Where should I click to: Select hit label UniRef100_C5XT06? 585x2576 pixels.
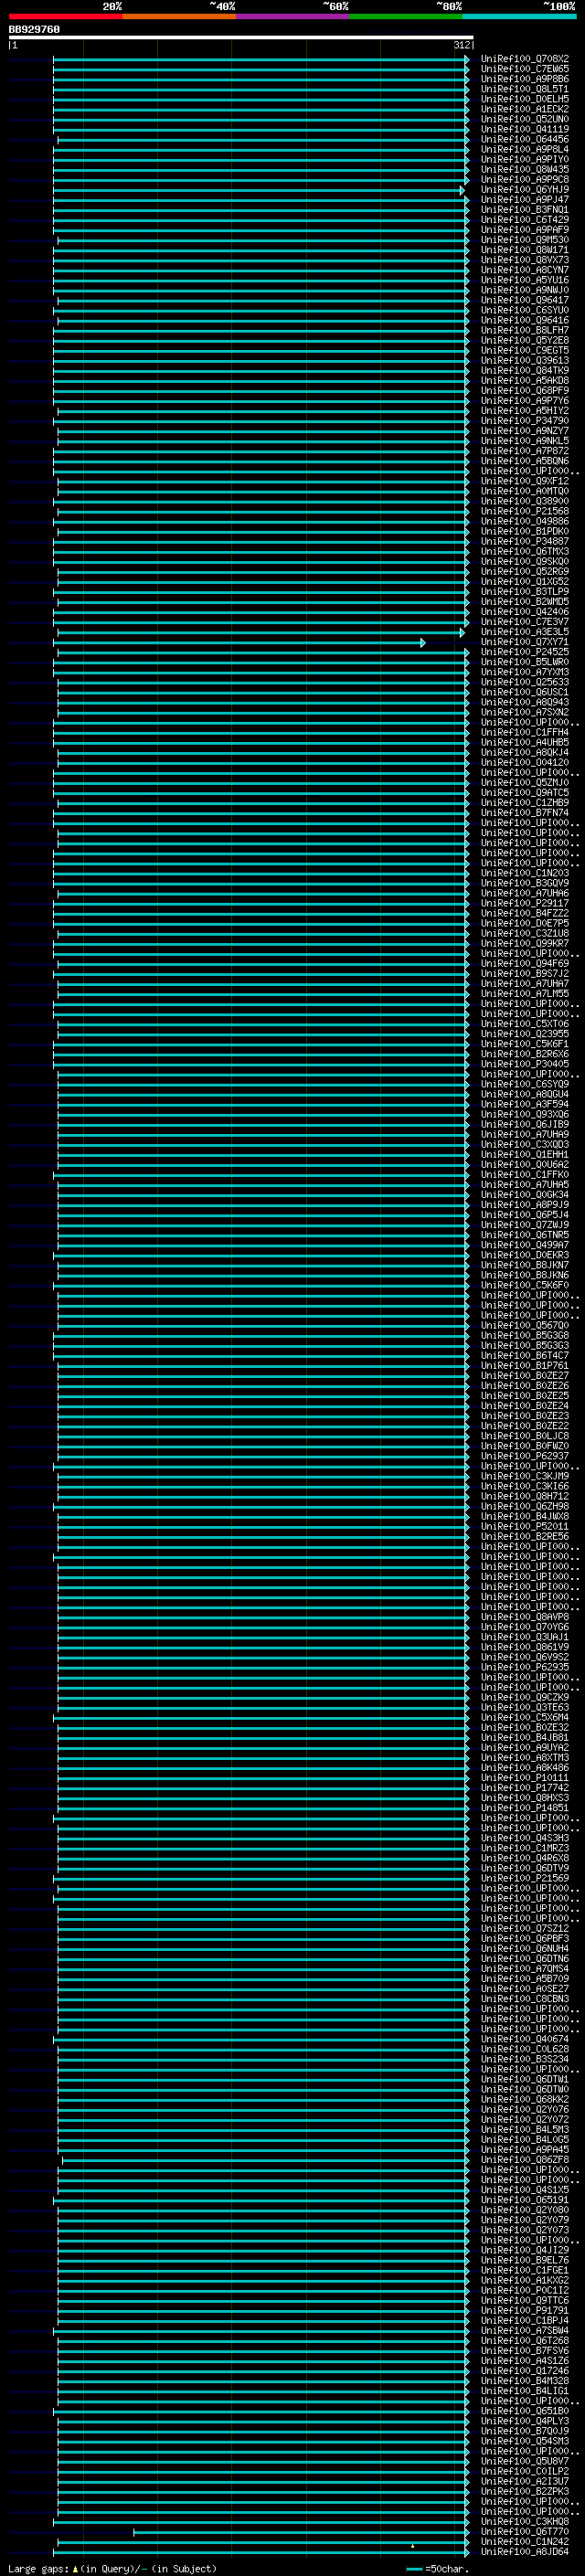[525, 1024]
